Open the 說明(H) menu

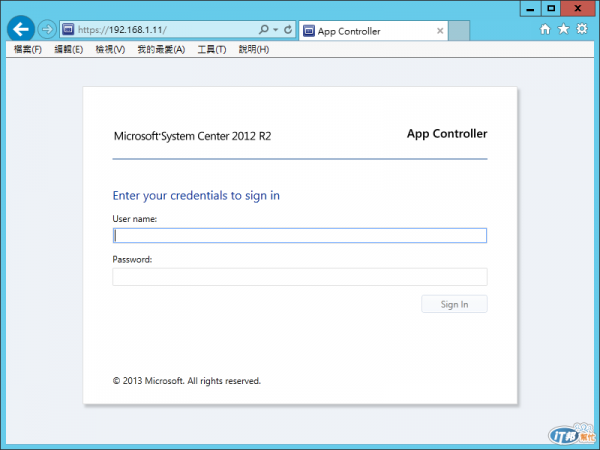(x=254, y=49)
